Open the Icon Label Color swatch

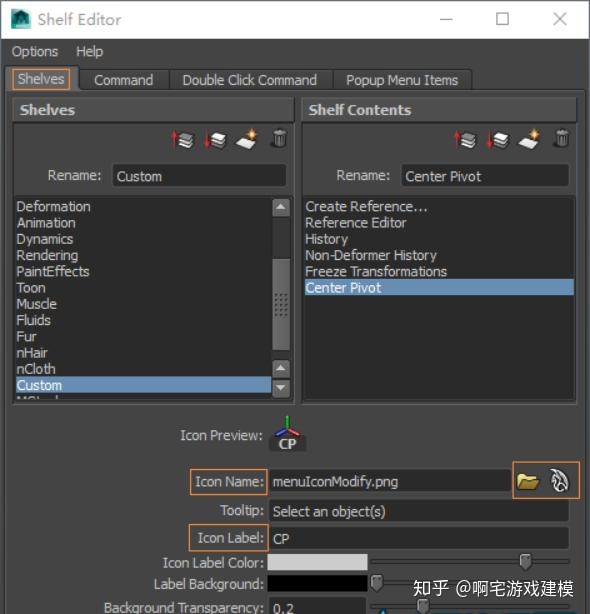pos(318,562)
